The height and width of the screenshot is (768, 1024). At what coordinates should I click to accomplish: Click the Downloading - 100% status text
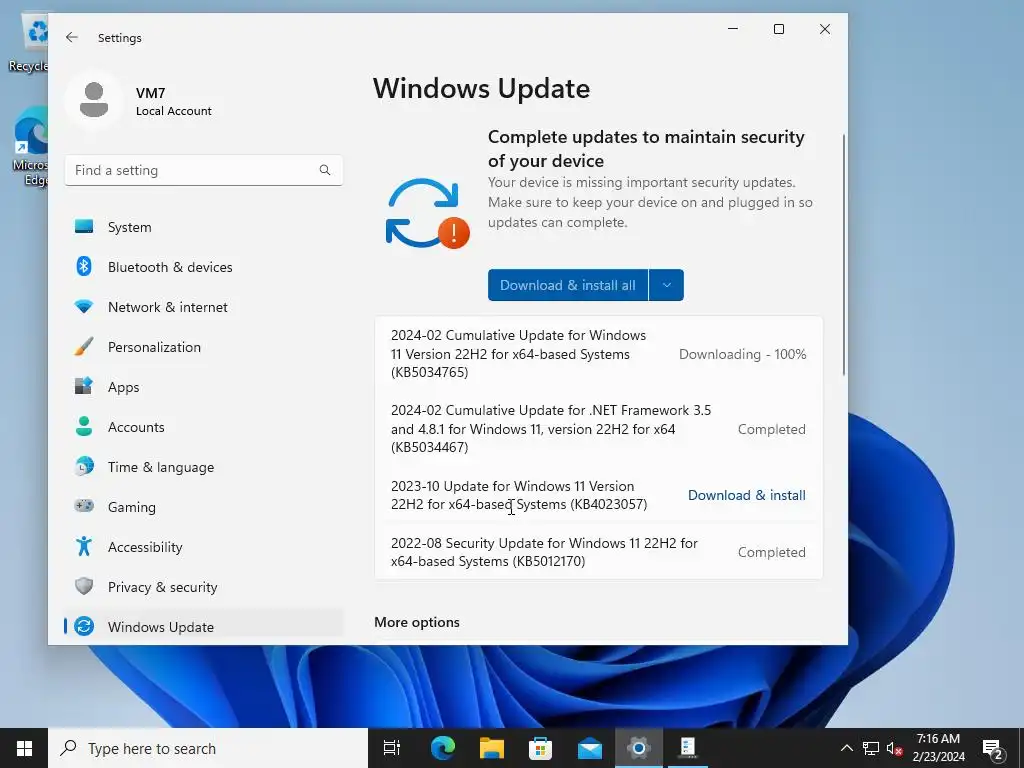click(743, 354)
